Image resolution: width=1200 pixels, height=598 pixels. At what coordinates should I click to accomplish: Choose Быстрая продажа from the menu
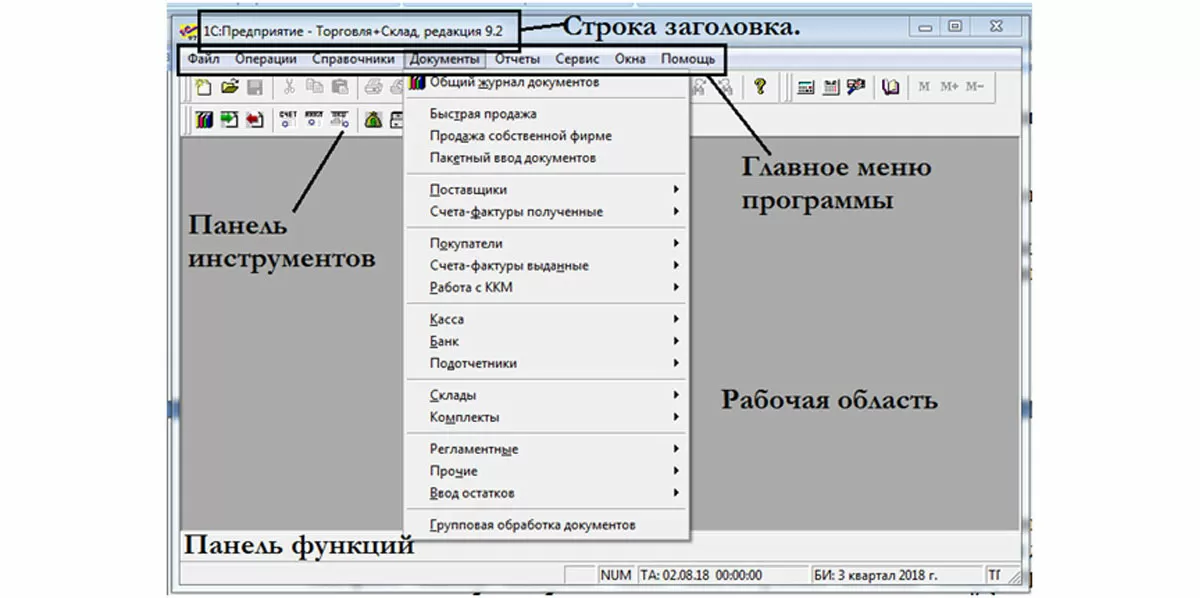pyautogui.click(x=547, y=114)
